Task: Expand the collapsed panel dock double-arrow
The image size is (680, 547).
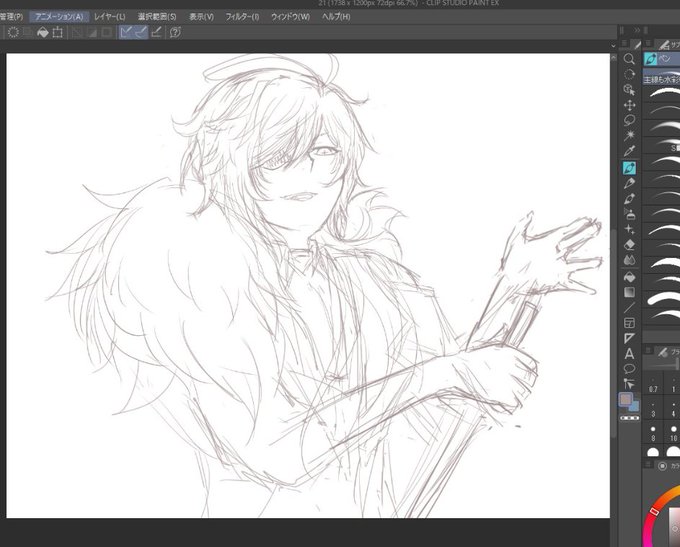Action: (x=637, y=30)
